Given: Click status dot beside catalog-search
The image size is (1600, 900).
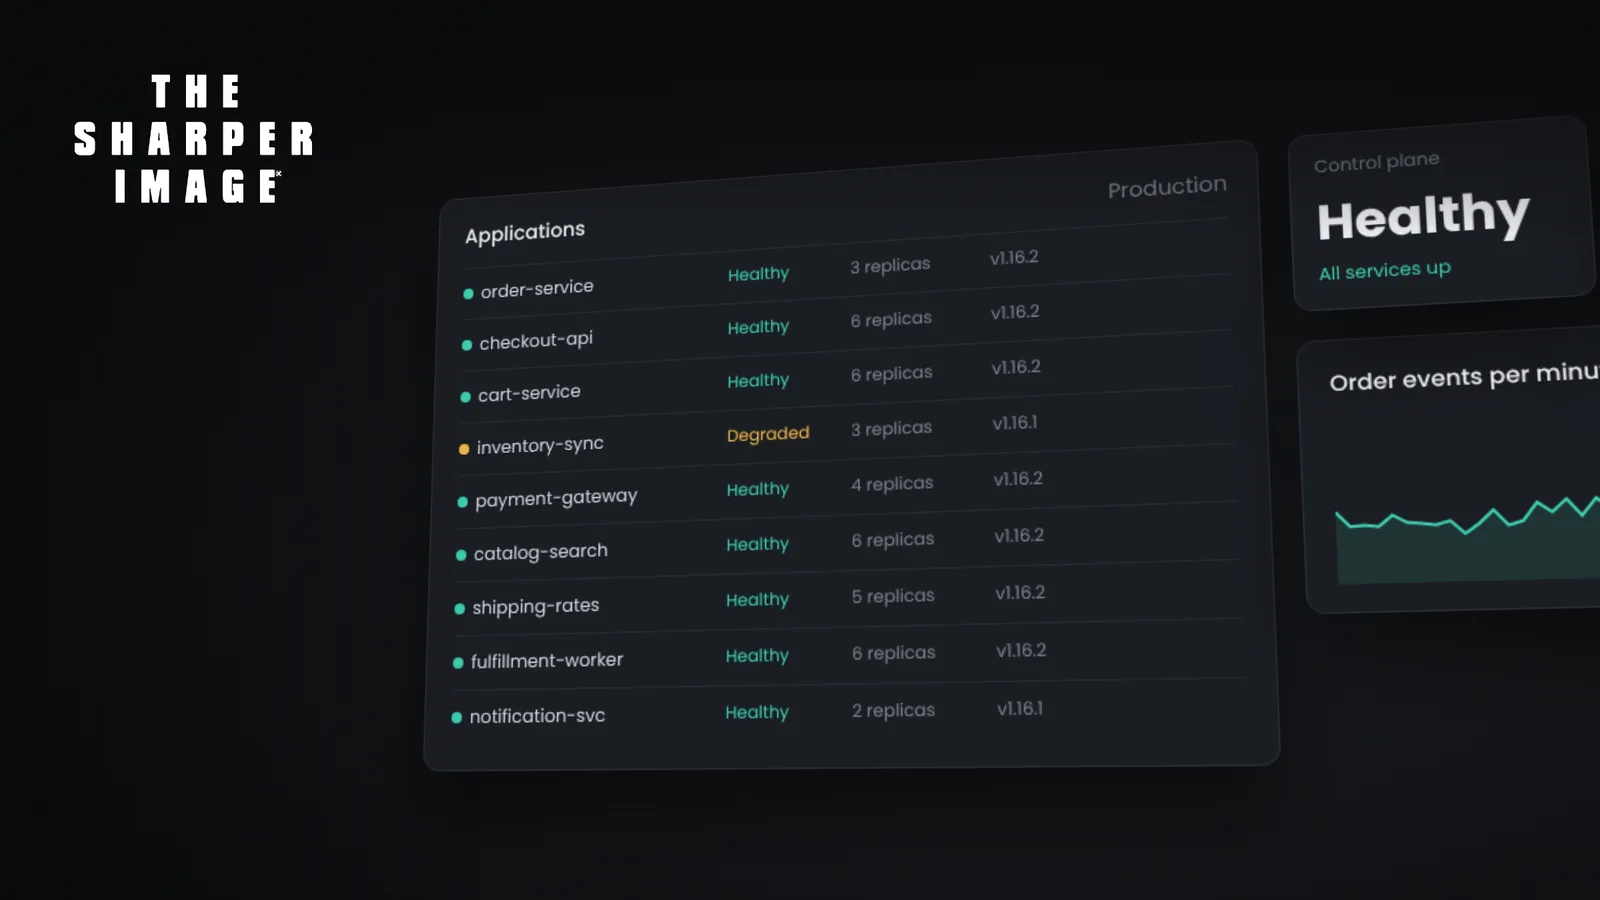Looking at the screenshot, I should (x=461, y=555).
